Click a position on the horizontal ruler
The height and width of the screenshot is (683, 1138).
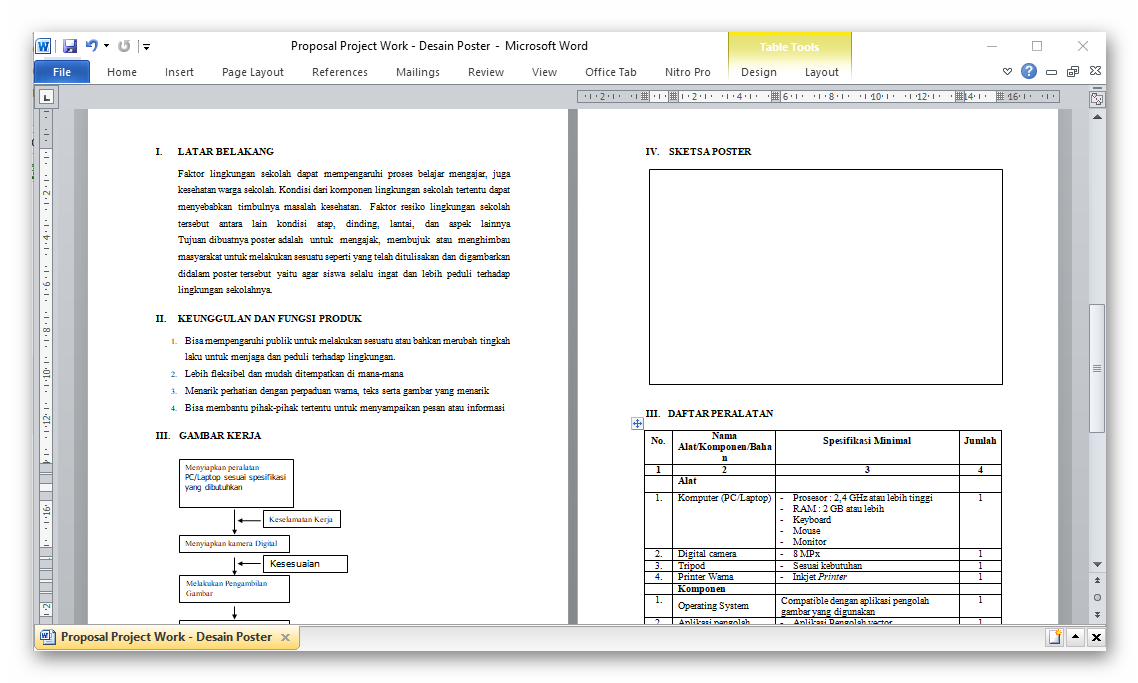click(x=800, y=96)
